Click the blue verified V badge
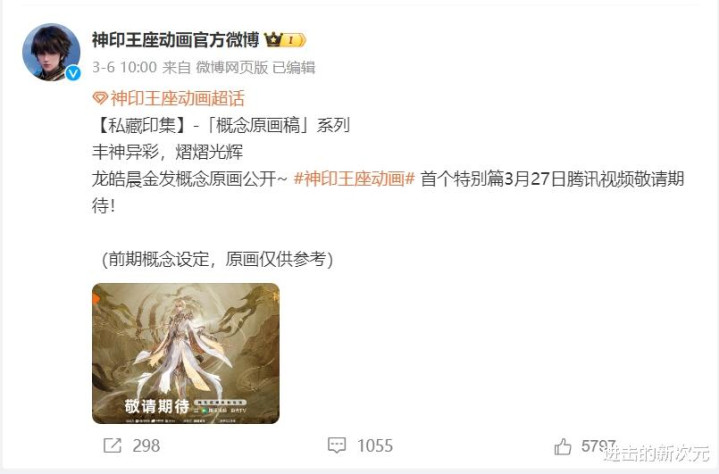Image resolution: width=719 pixels, height=474 pixels. 73,73
